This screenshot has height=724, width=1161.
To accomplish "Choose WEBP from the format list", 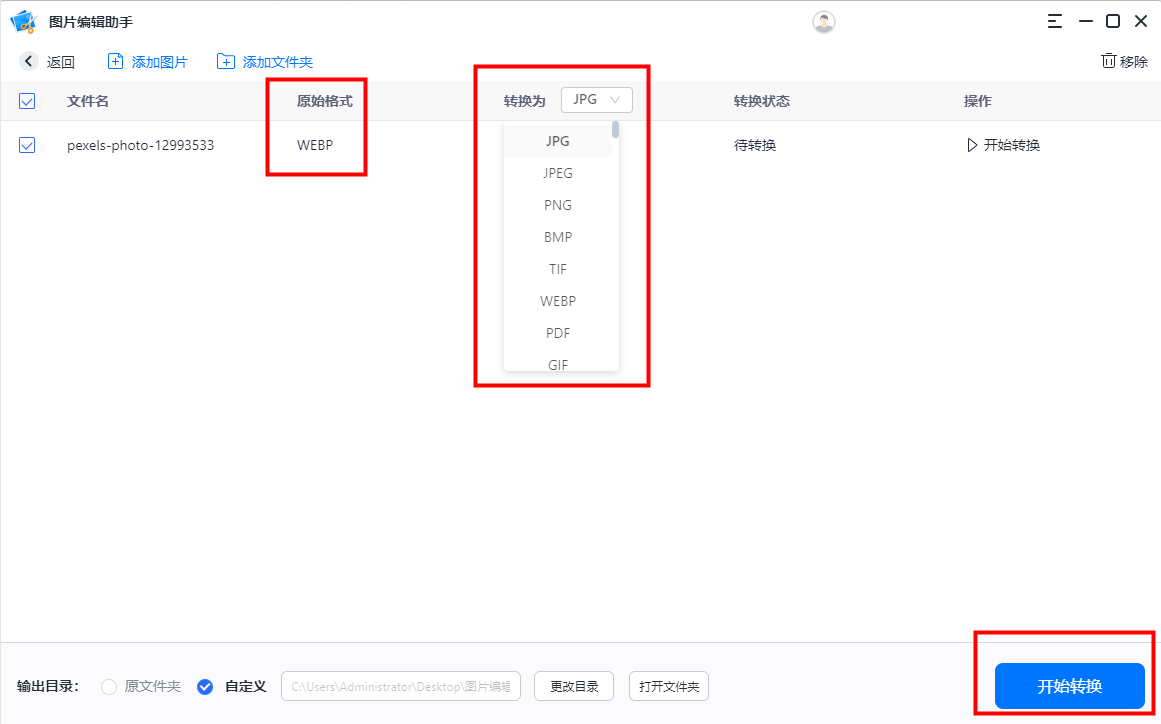I will coord(558,301).
